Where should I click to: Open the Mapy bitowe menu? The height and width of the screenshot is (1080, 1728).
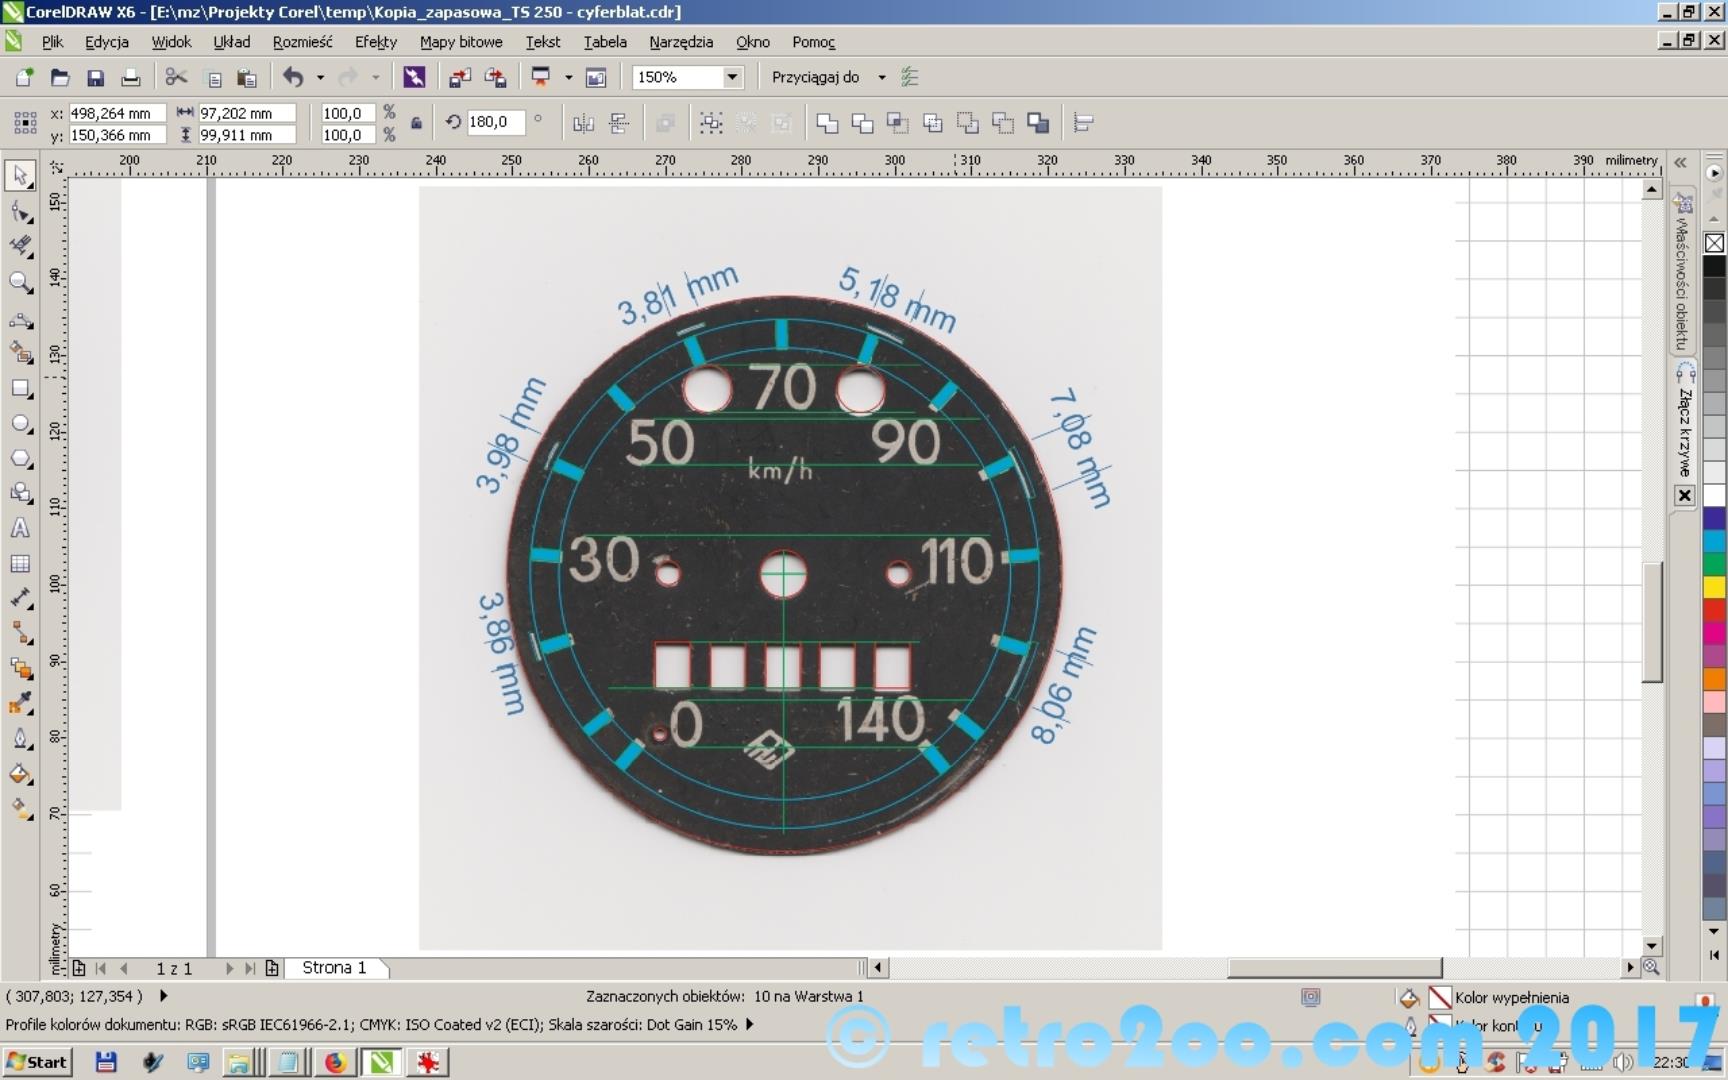pos(460,42)
